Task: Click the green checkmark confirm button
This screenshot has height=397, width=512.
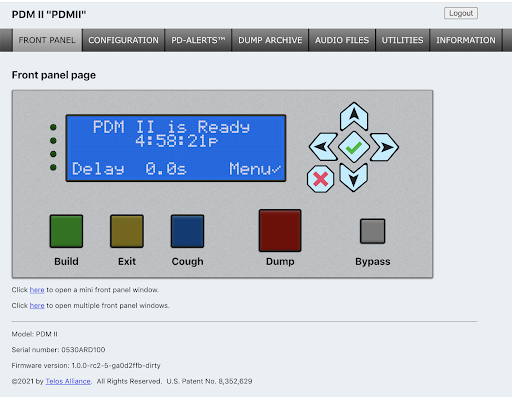Action: 354,147
